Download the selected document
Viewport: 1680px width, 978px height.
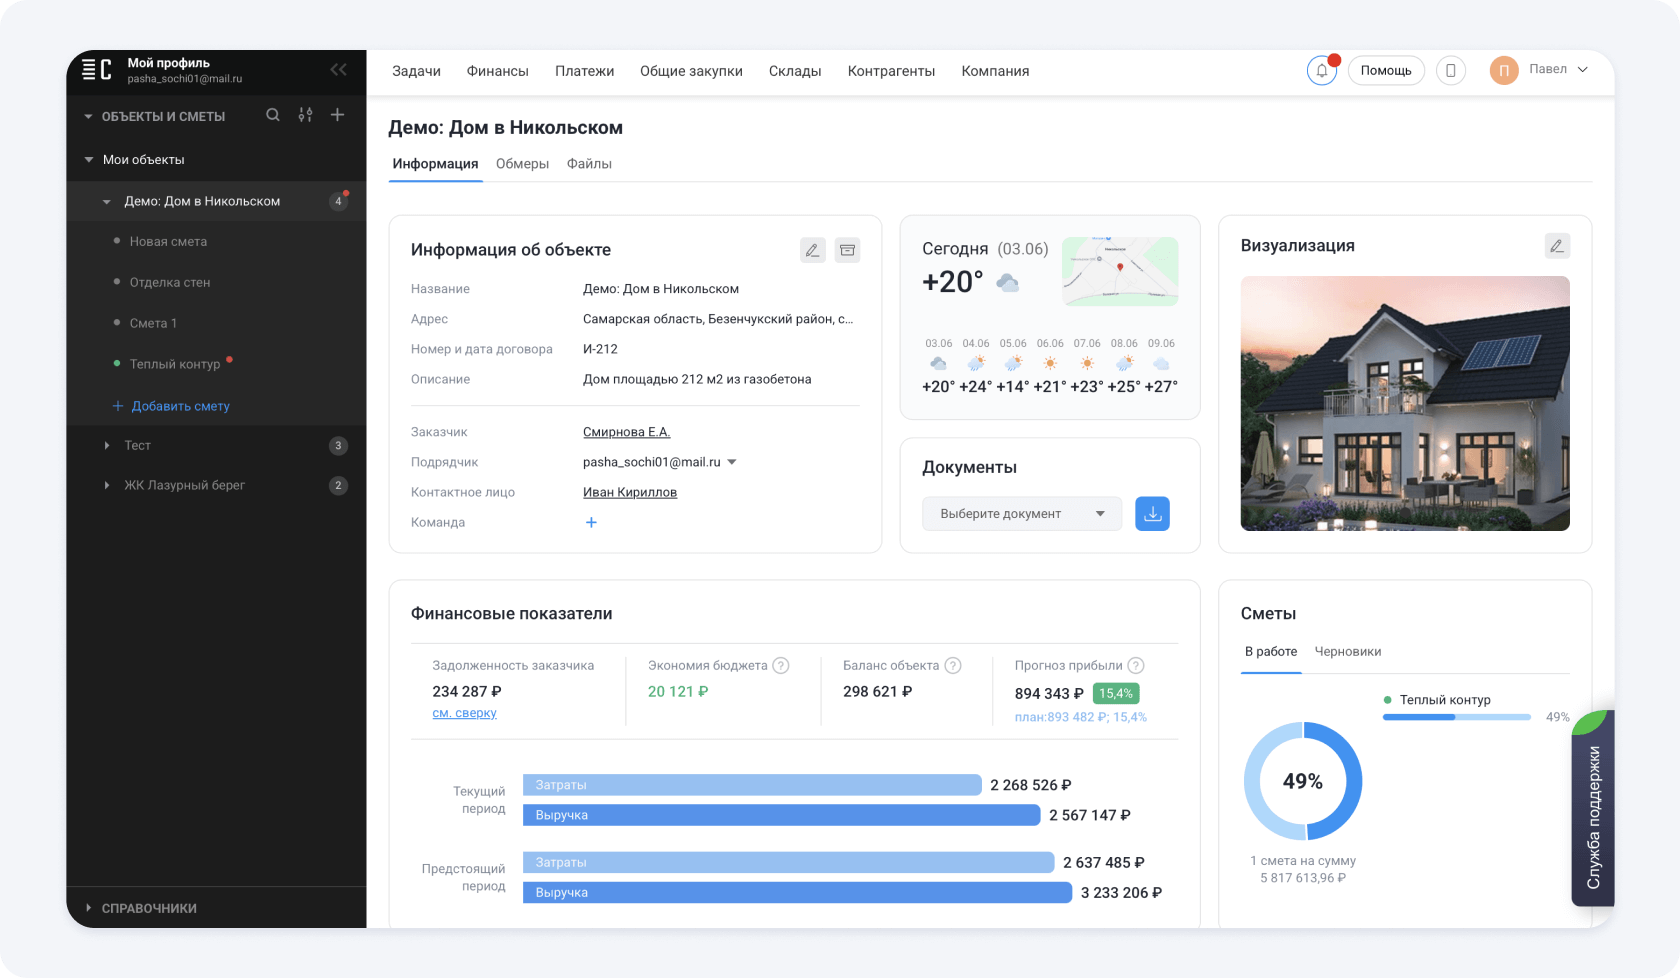(x=1152, y=514)
